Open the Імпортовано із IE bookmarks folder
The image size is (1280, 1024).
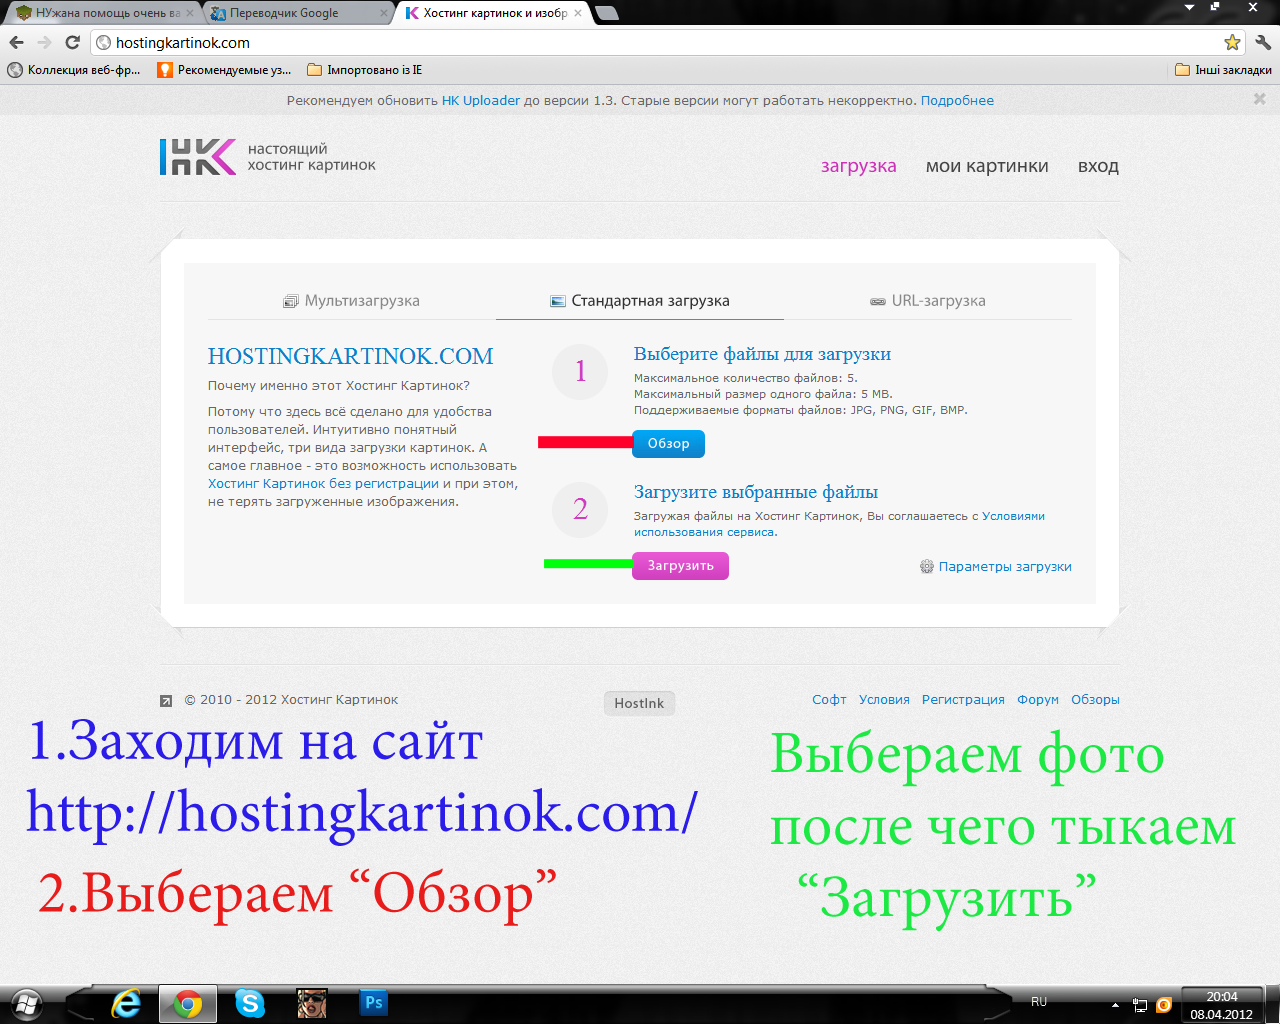pyautogui.click(x=365, y=70)
